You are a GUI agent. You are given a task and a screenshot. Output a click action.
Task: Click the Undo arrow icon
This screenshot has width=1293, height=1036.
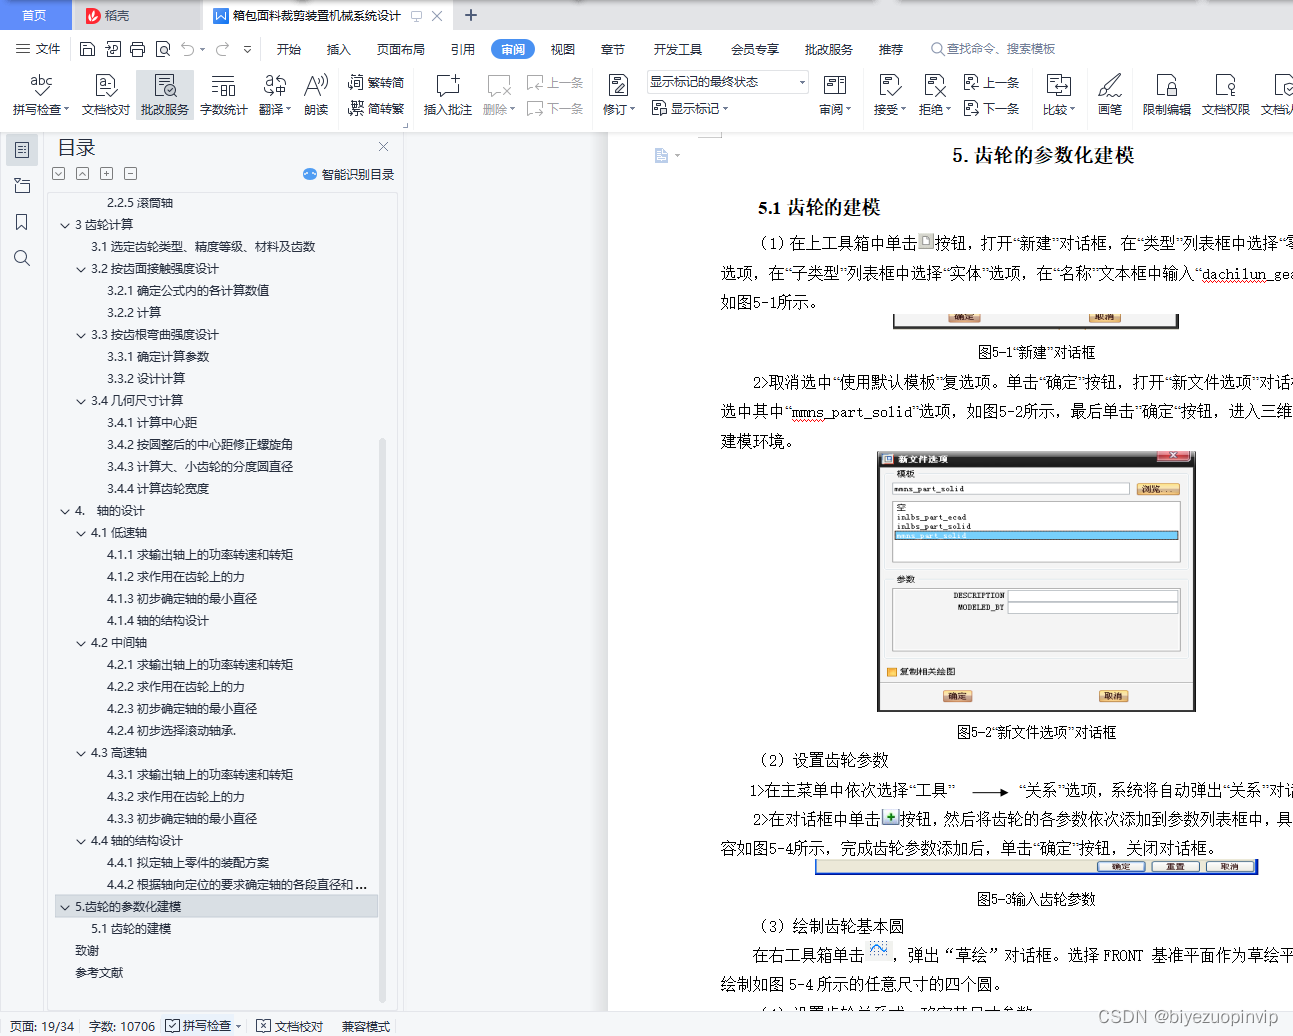click(188, 49)
